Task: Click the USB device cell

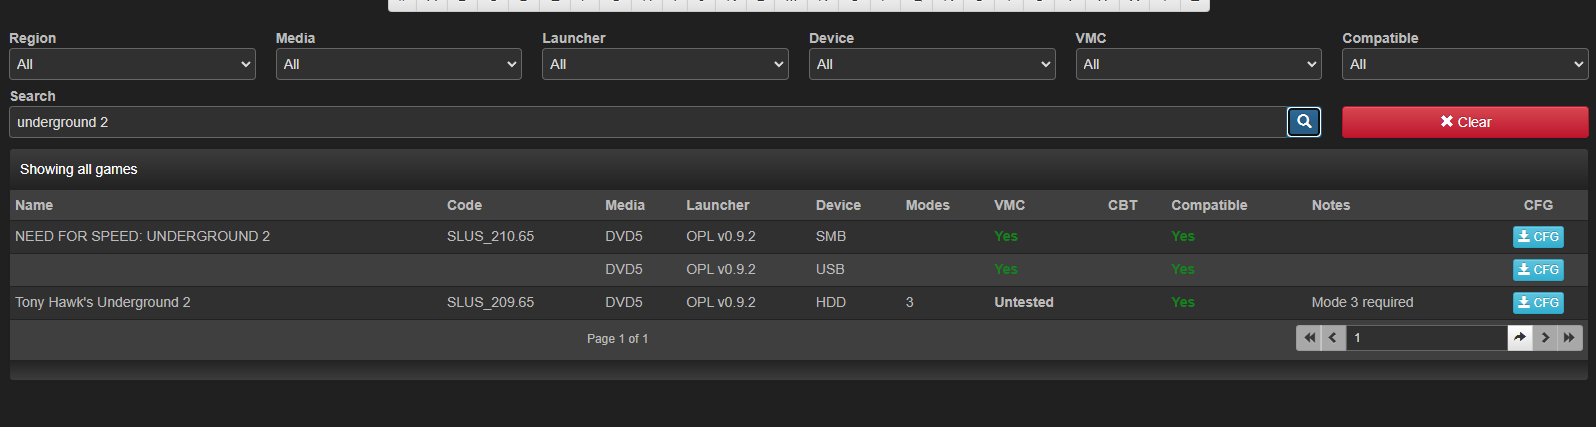Action: tap(830, 270)
